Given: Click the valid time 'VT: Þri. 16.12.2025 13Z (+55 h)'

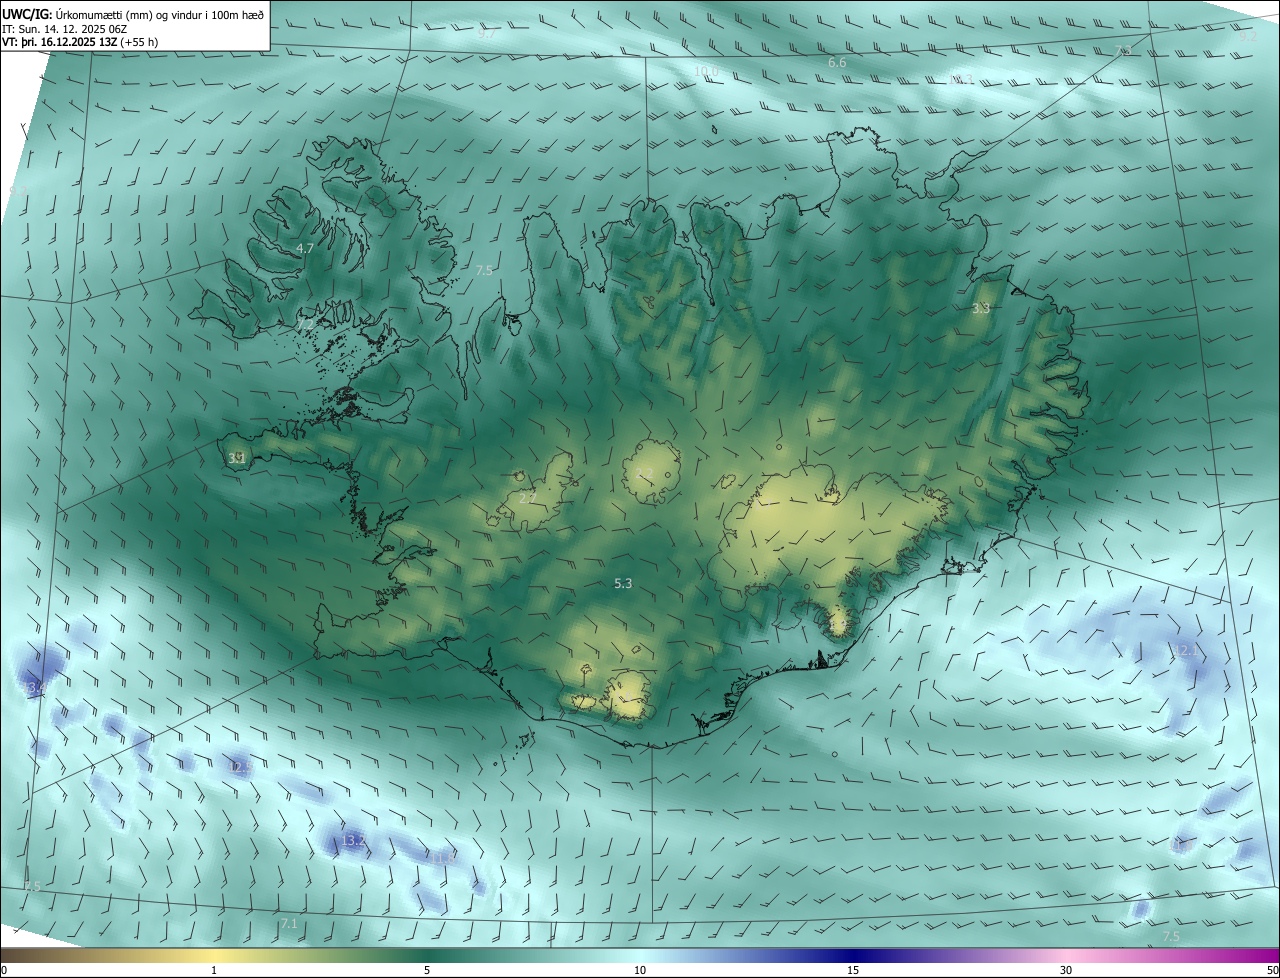Looking at the screenshot, I should pyautogui.click(x=81, y=42).
